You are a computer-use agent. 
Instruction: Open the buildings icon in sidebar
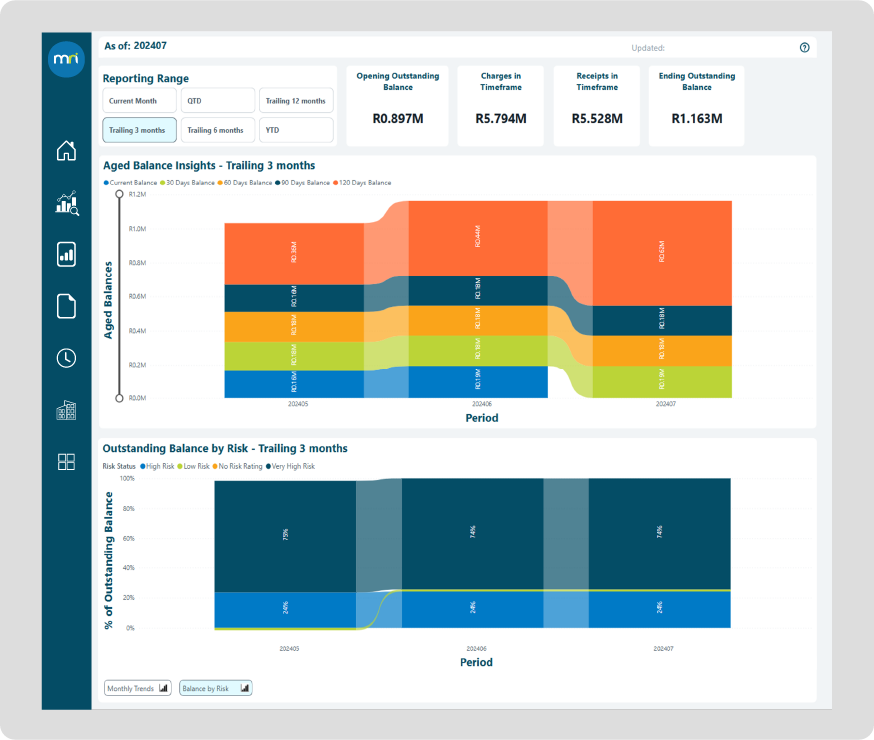[66, 410]
